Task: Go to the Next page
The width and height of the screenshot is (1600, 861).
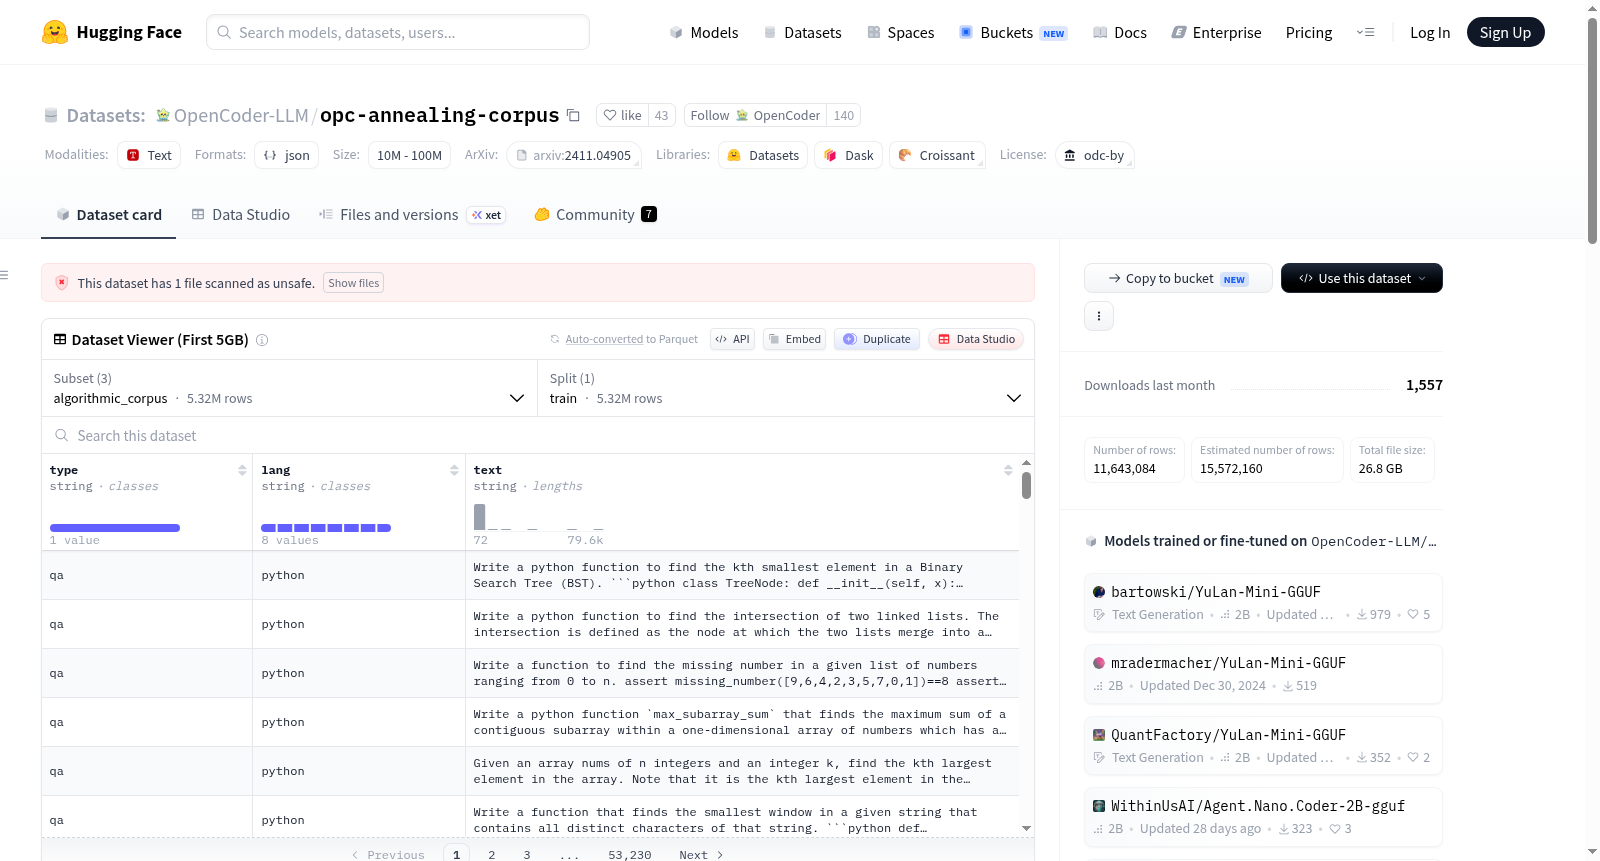Action: tap(701, 854)
